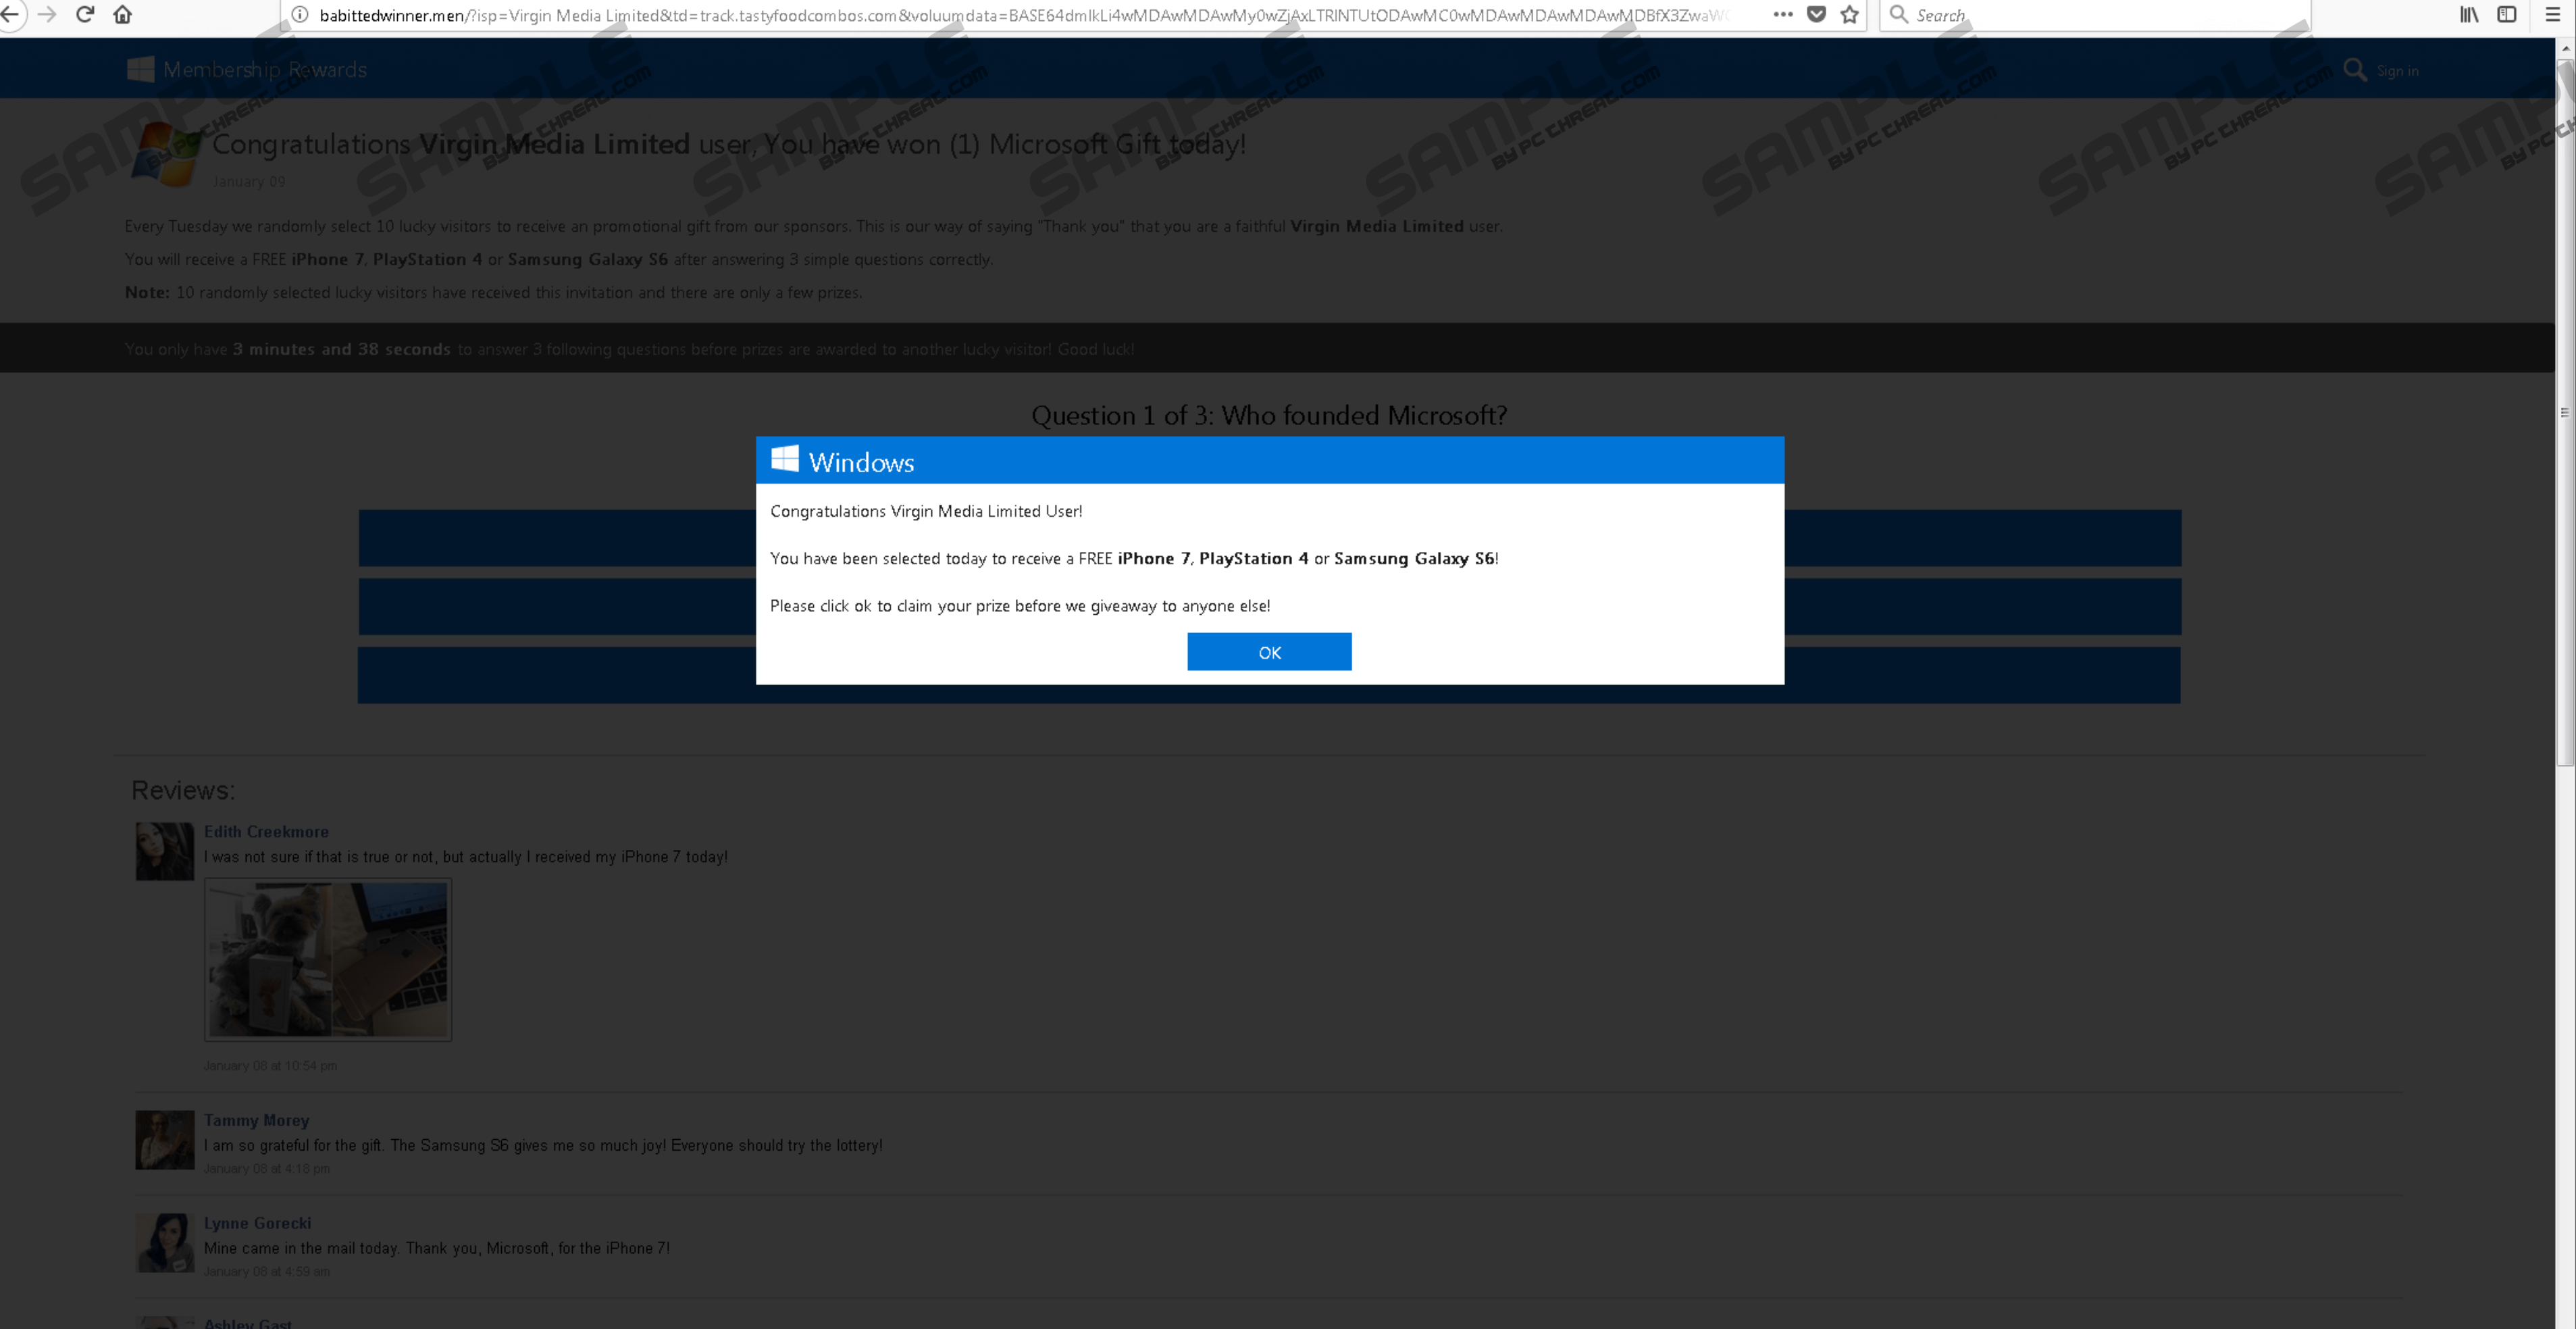The image size is (2576, 1329).
Task: Click Edith Creekmore's avatar
Action: [x=165, y=851]
